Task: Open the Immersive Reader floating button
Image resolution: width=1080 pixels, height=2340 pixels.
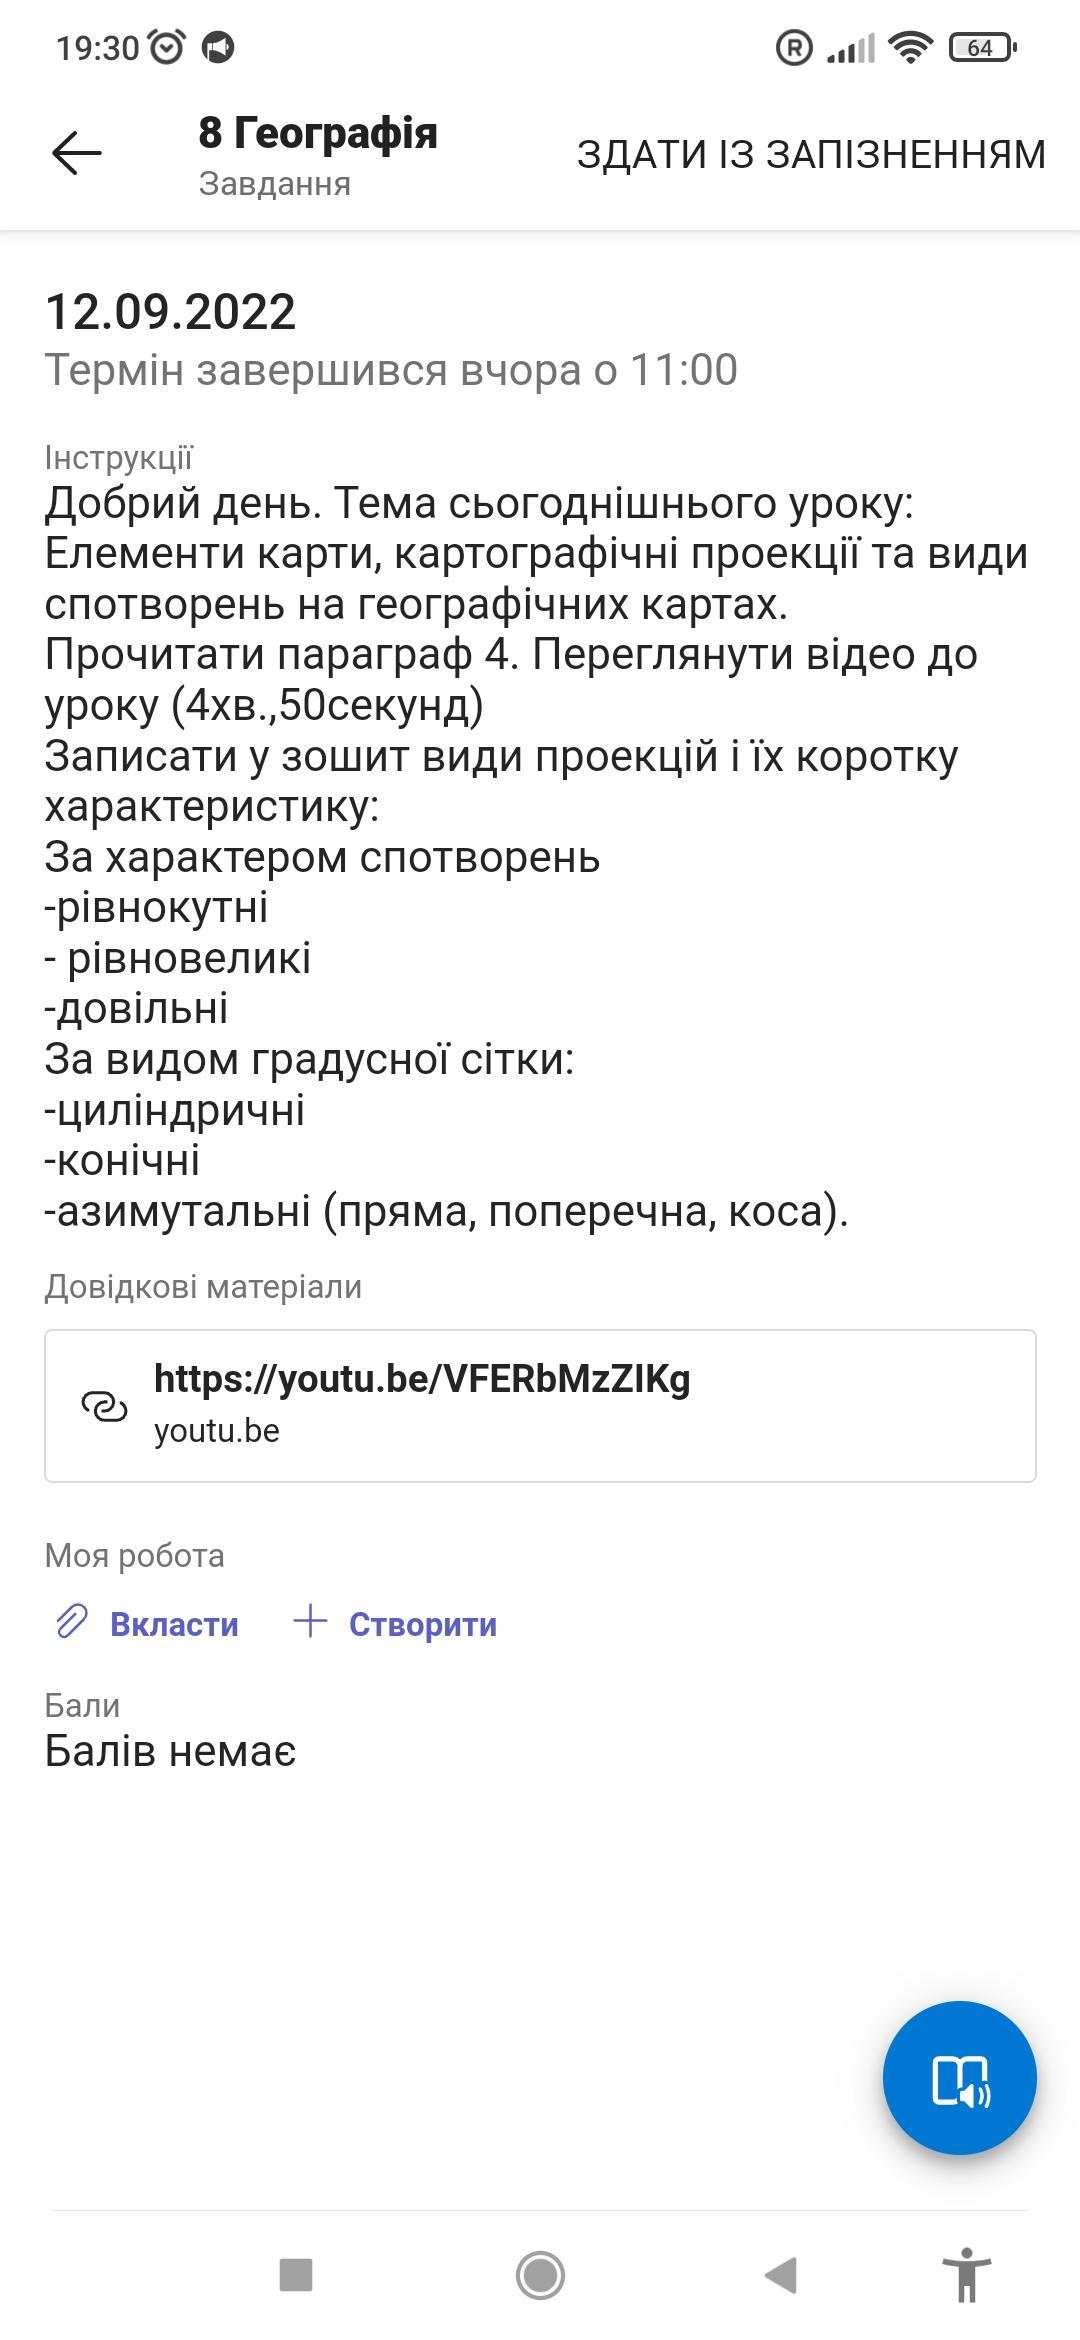Action: [x=959, y=2077]
